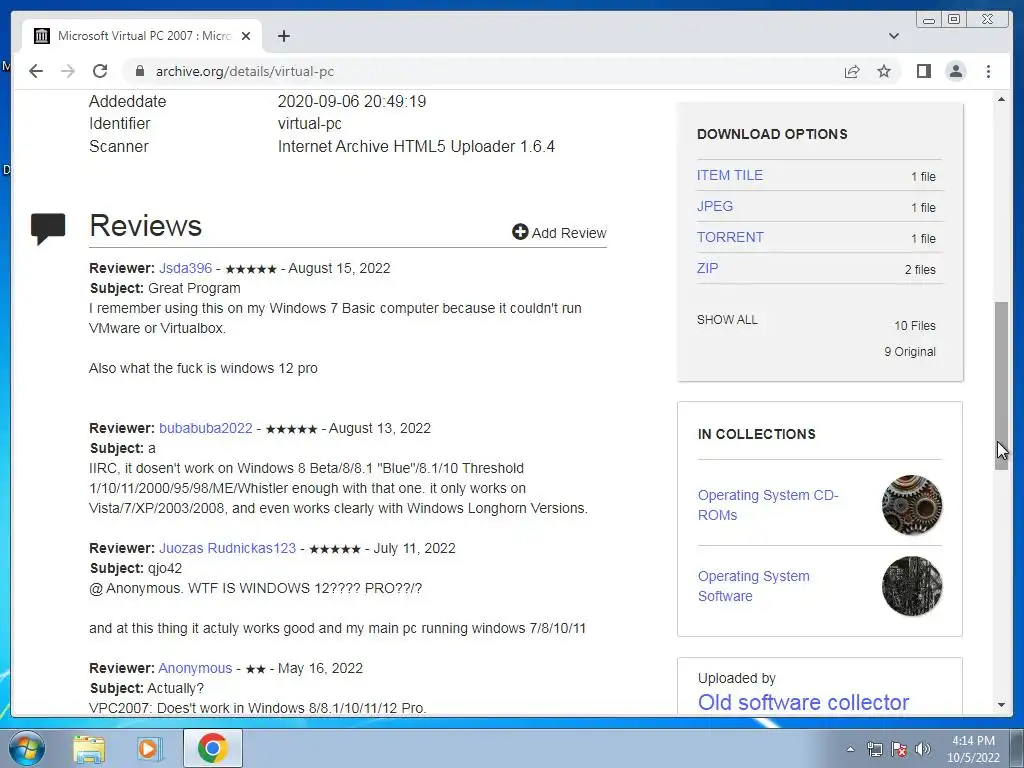
Task: Bookmark this tab with the star icon
Action: (884, 71)
